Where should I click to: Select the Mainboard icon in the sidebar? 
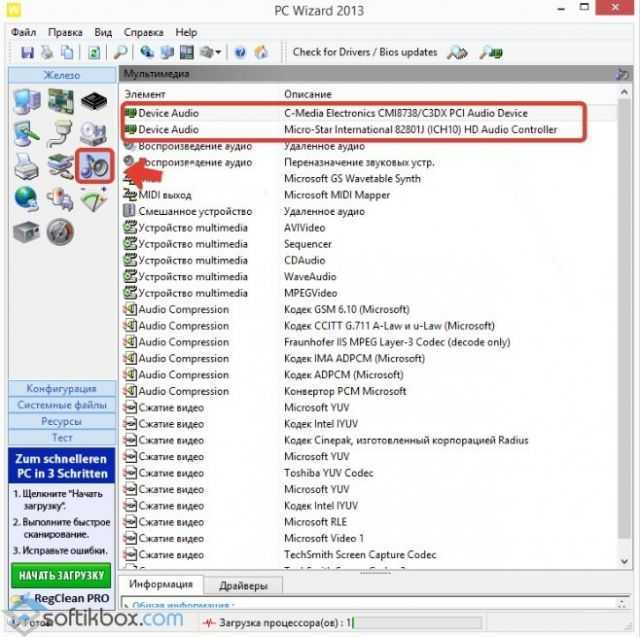(x=61, y=101)
